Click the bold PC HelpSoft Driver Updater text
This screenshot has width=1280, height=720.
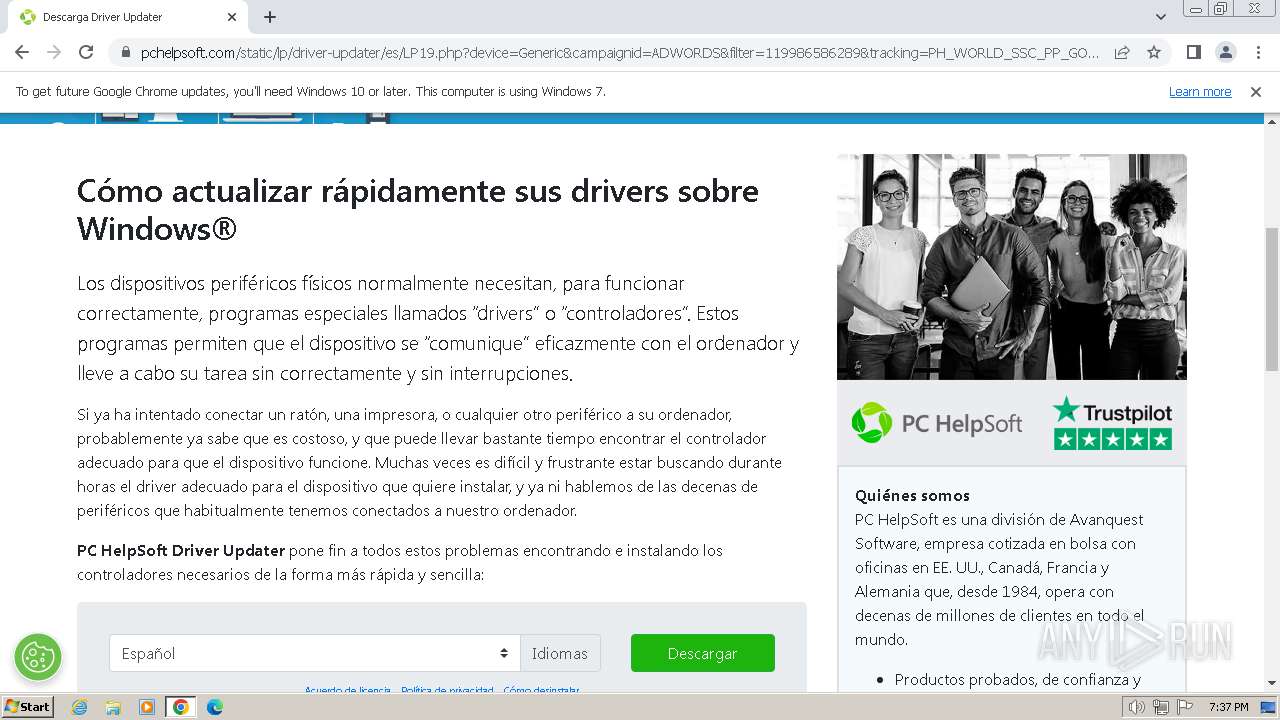click(x=181, y=550)
